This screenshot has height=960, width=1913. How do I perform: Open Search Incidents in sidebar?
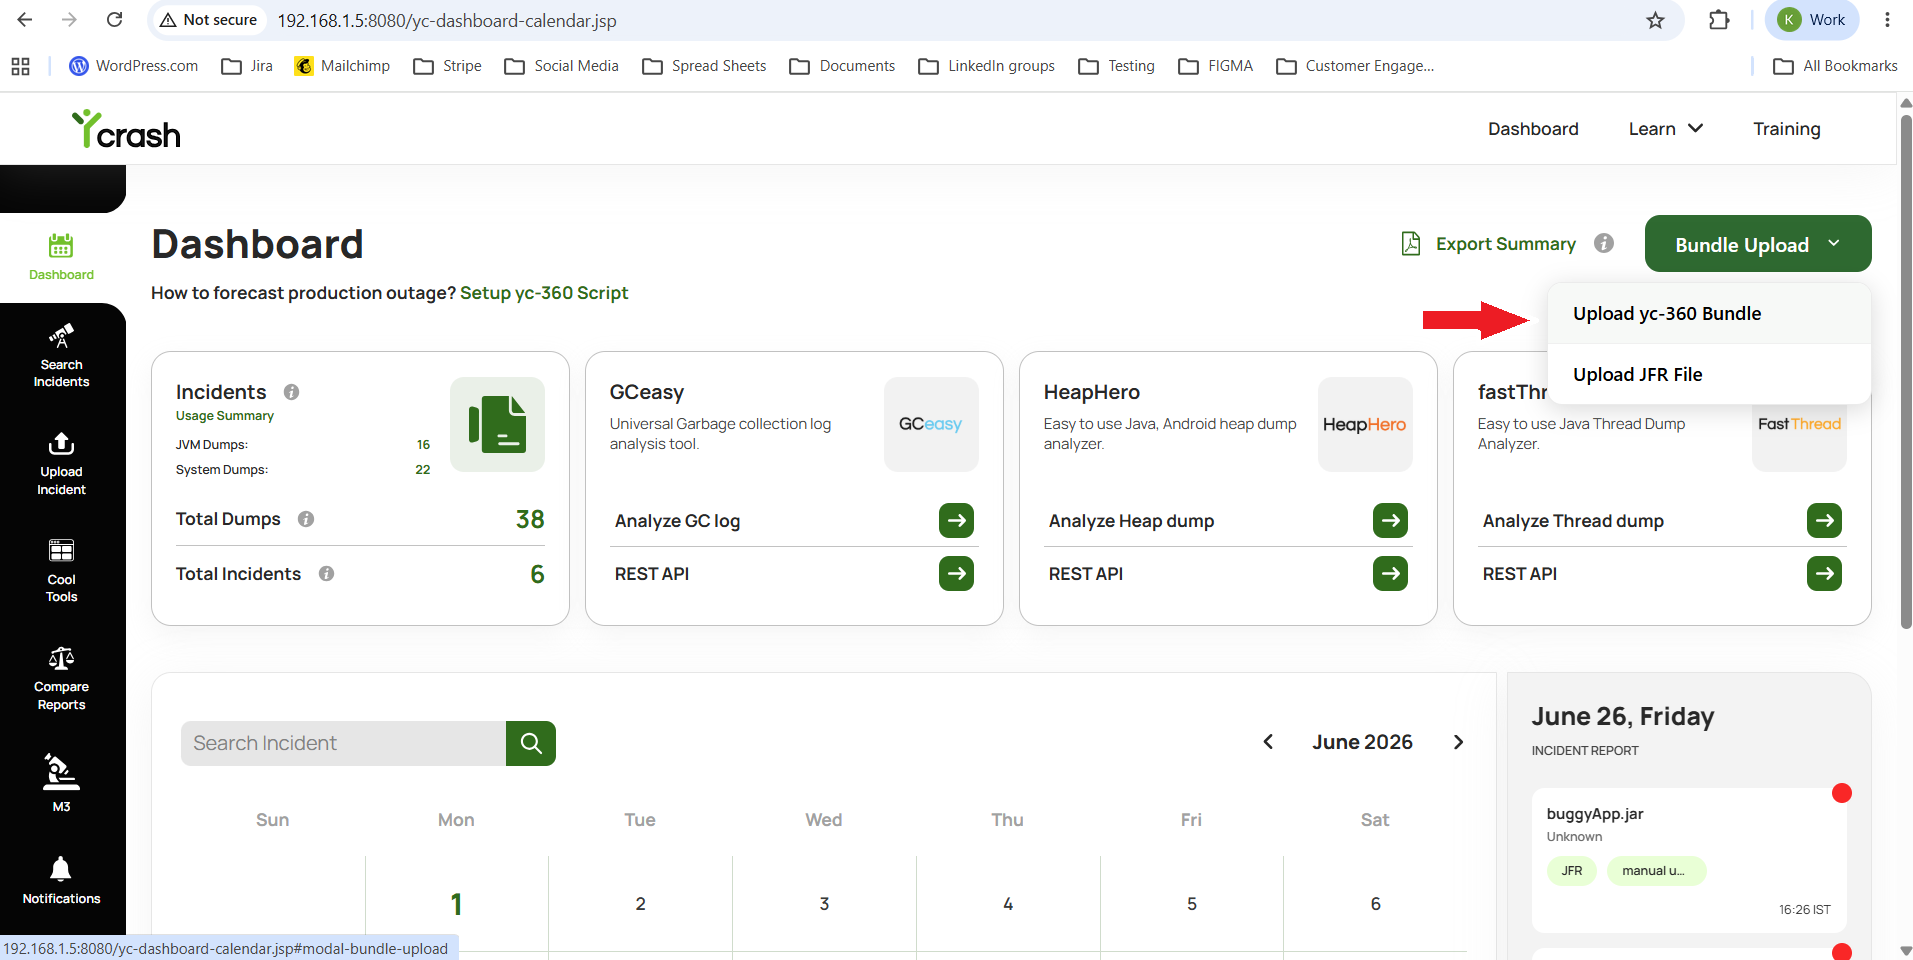point(61,356)
